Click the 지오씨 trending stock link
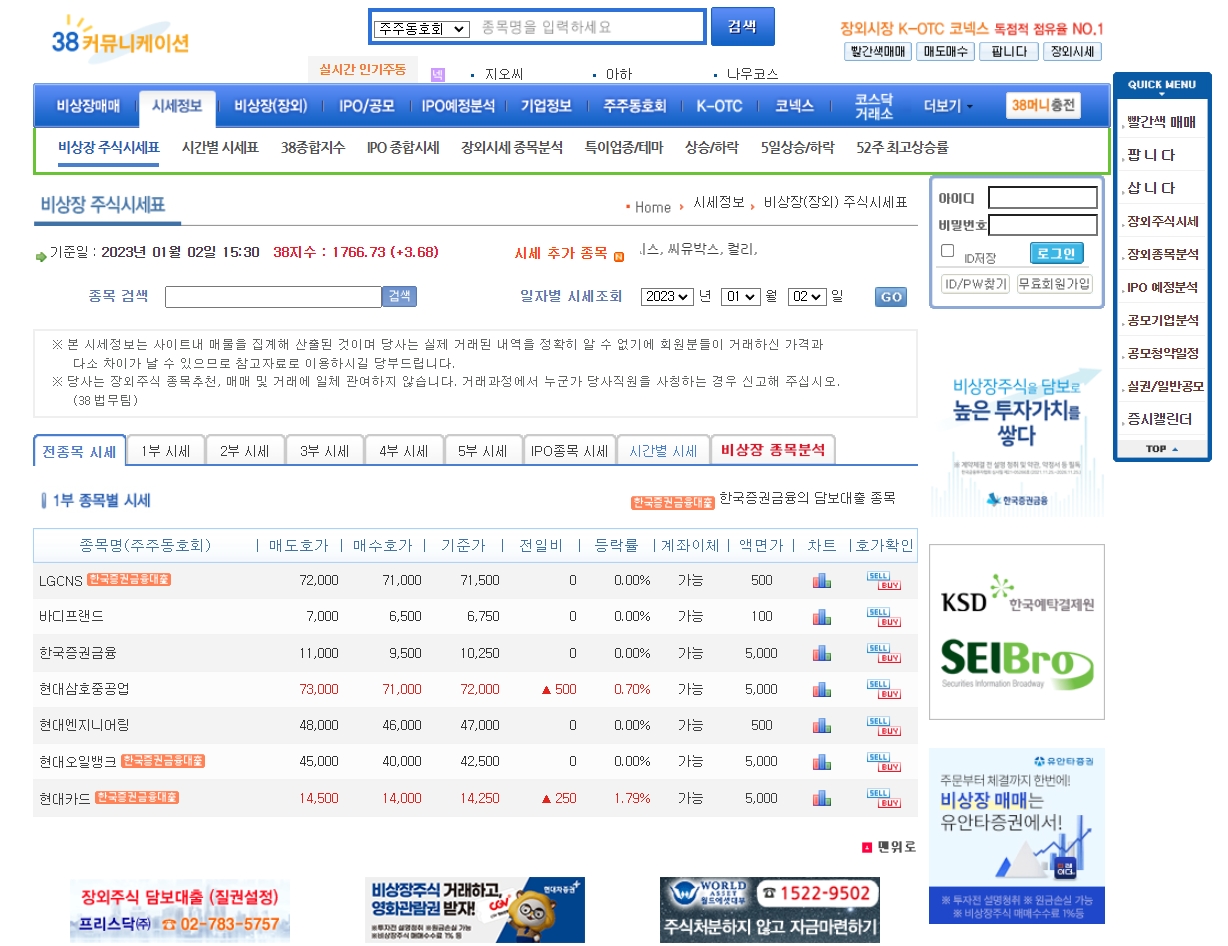This screenshot has width=1228, height=946. pos(504,74)
